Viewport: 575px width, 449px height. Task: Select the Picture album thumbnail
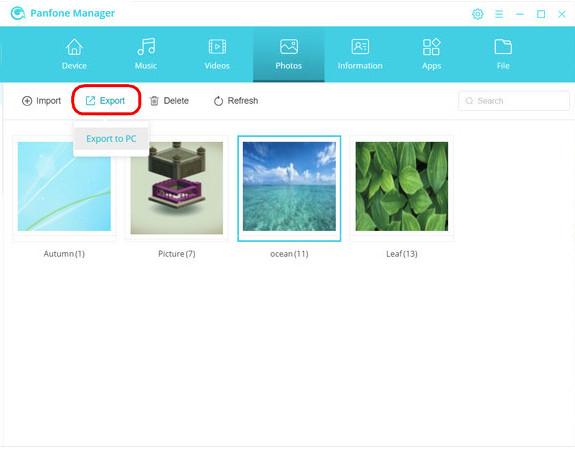tap(177, 188)
